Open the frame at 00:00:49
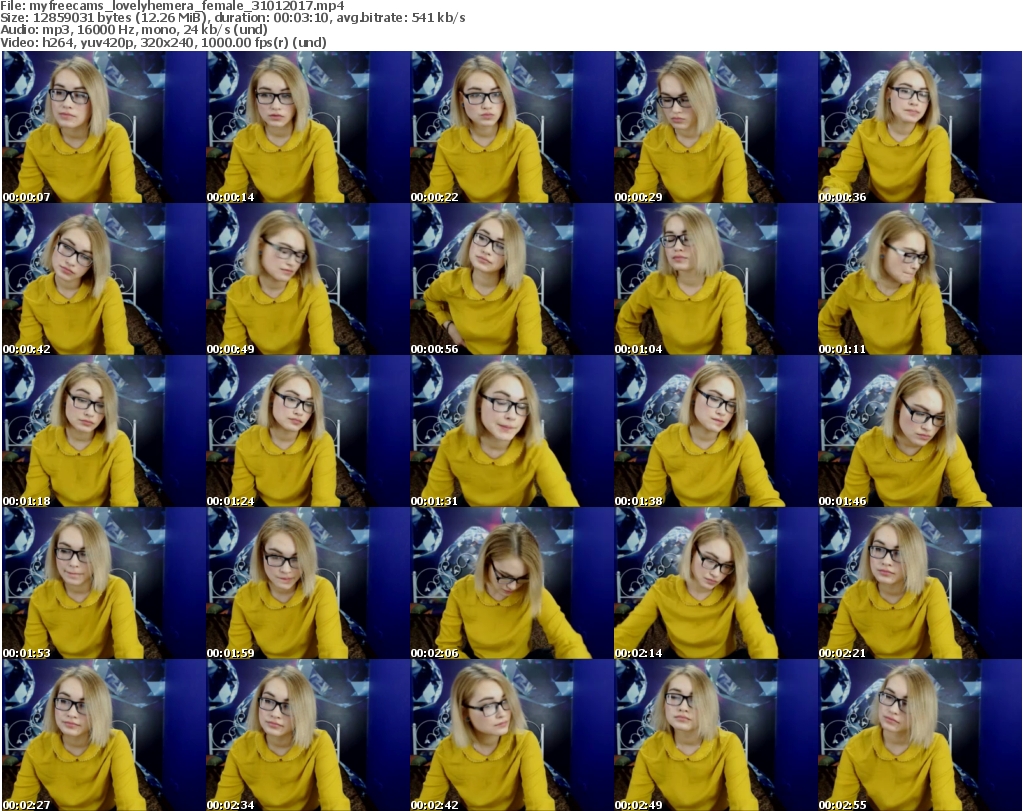Screen dimensions: 1024x811 (308, 279)
